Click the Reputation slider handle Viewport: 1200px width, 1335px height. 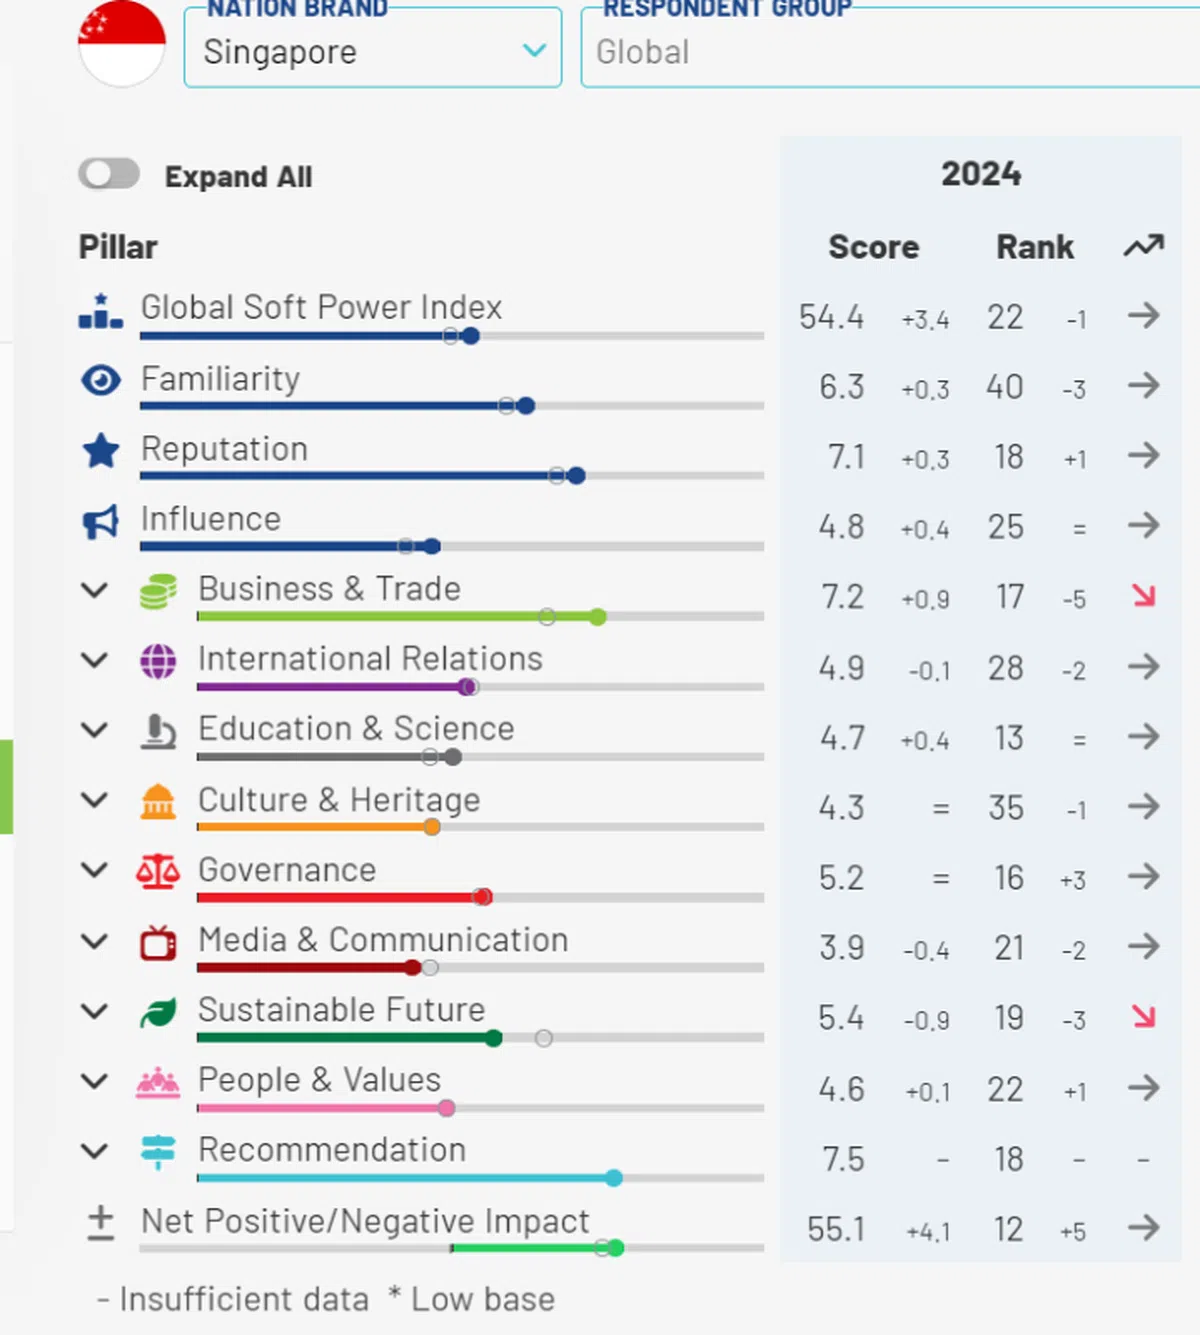point(575,476)
